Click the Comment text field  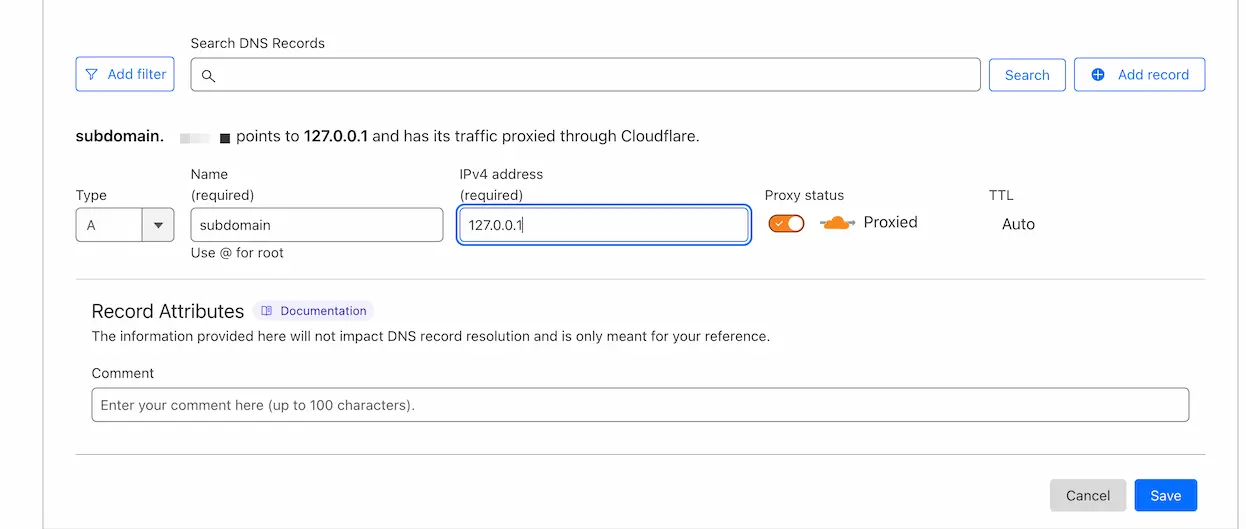(640, 405)
